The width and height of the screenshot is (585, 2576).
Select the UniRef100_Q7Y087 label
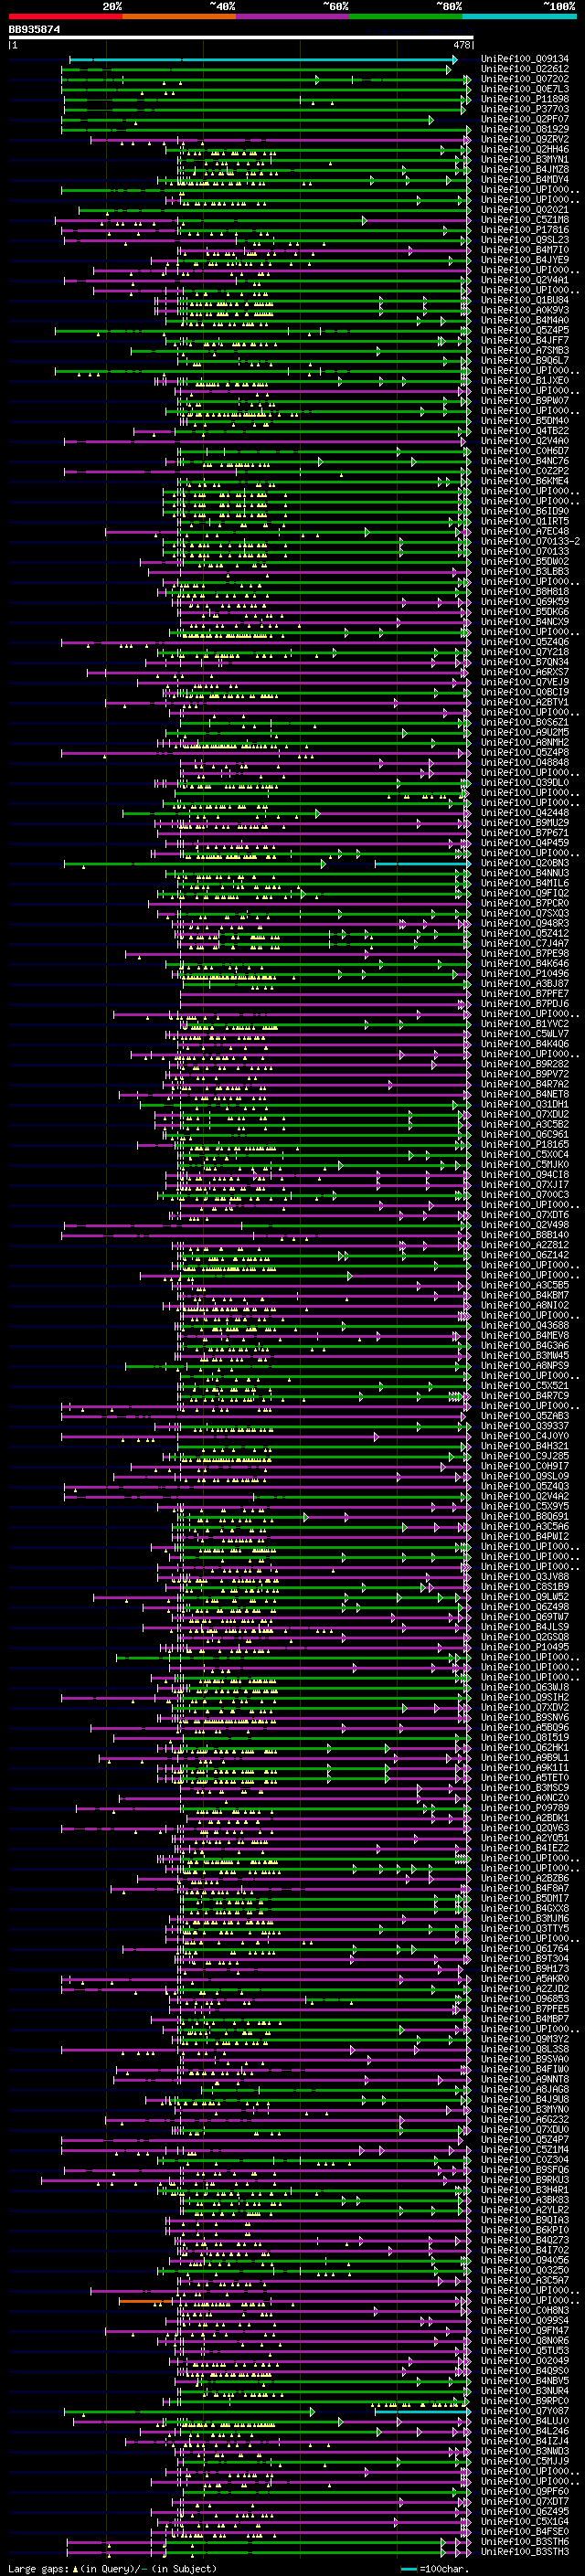click(x=524, y=2411)
